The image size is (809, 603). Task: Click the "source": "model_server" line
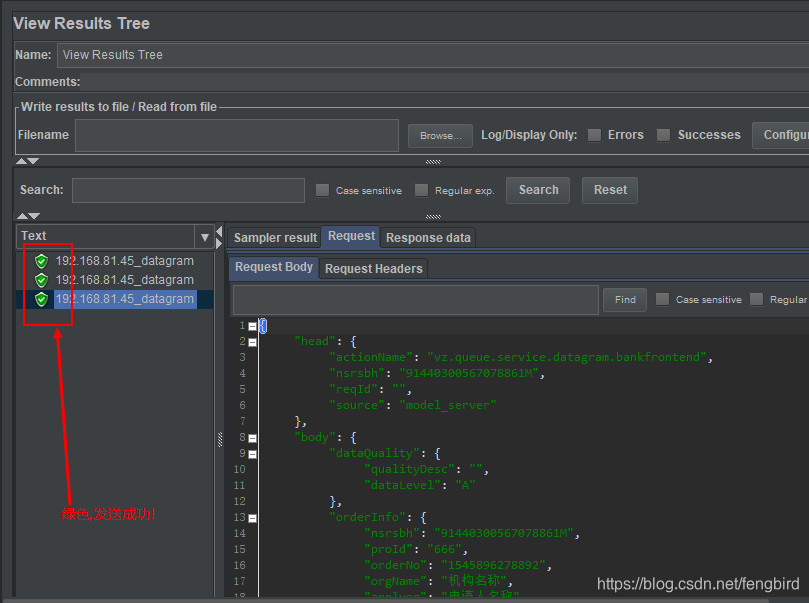[413, 405]
